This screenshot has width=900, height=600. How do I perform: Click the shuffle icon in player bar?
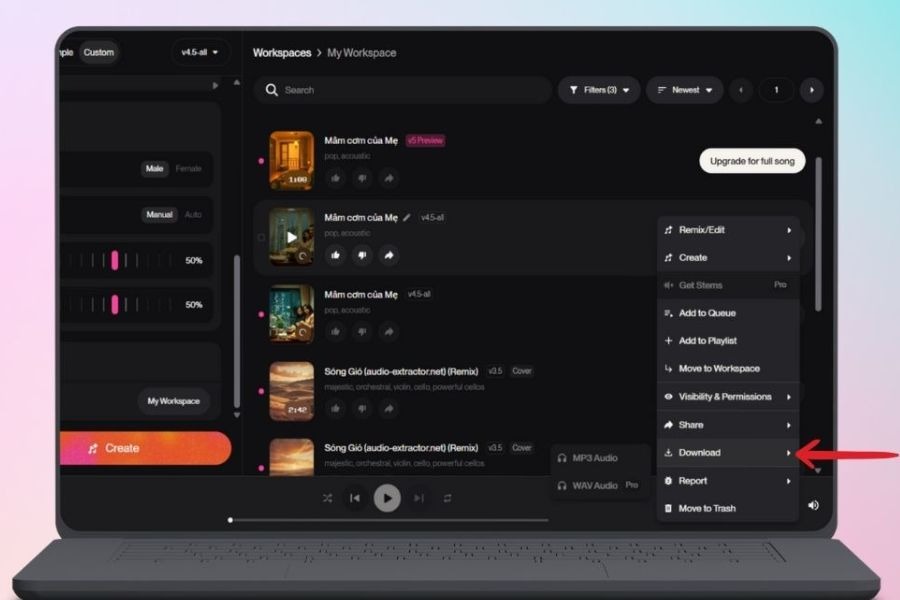coord(327,498)
